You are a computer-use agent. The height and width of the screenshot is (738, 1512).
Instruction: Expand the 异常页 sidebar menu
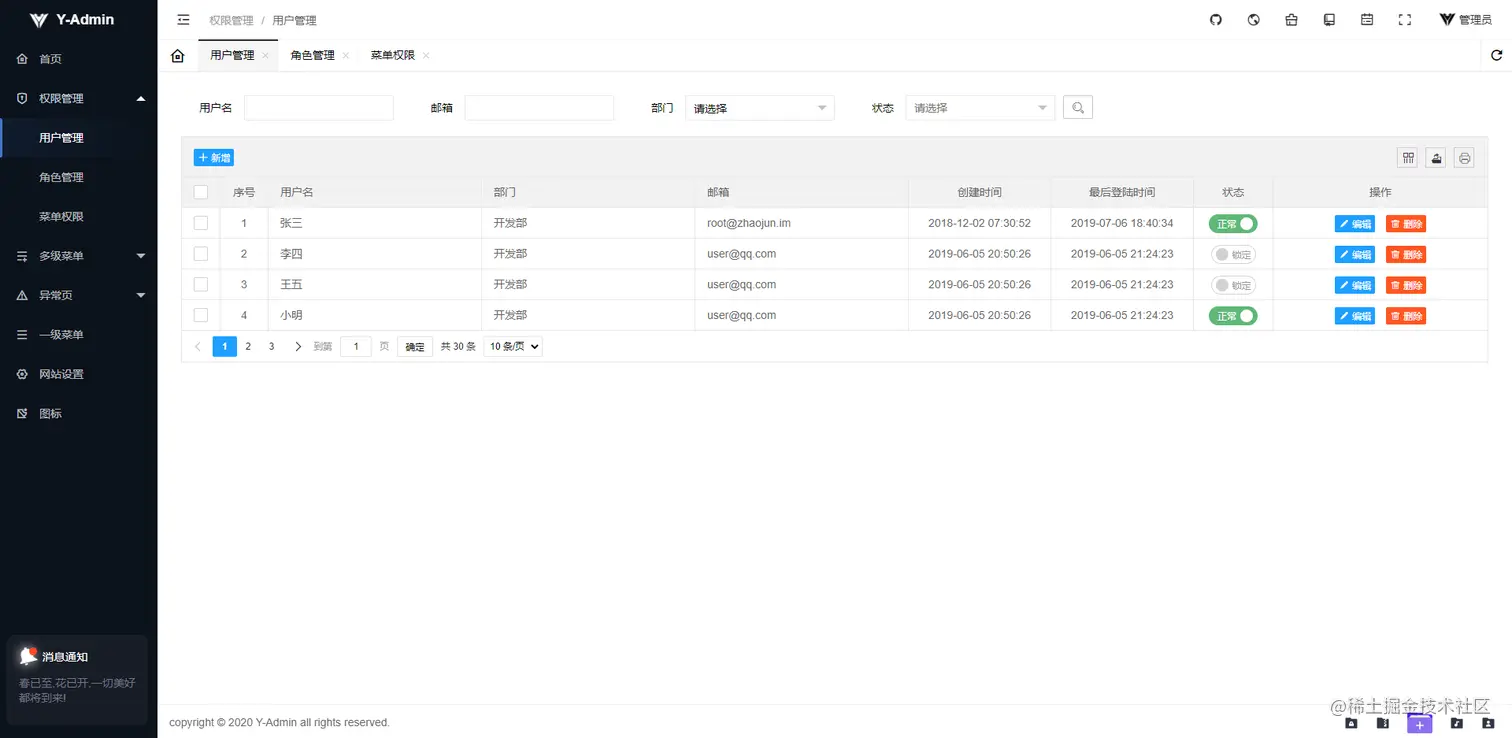click(79, 295)
